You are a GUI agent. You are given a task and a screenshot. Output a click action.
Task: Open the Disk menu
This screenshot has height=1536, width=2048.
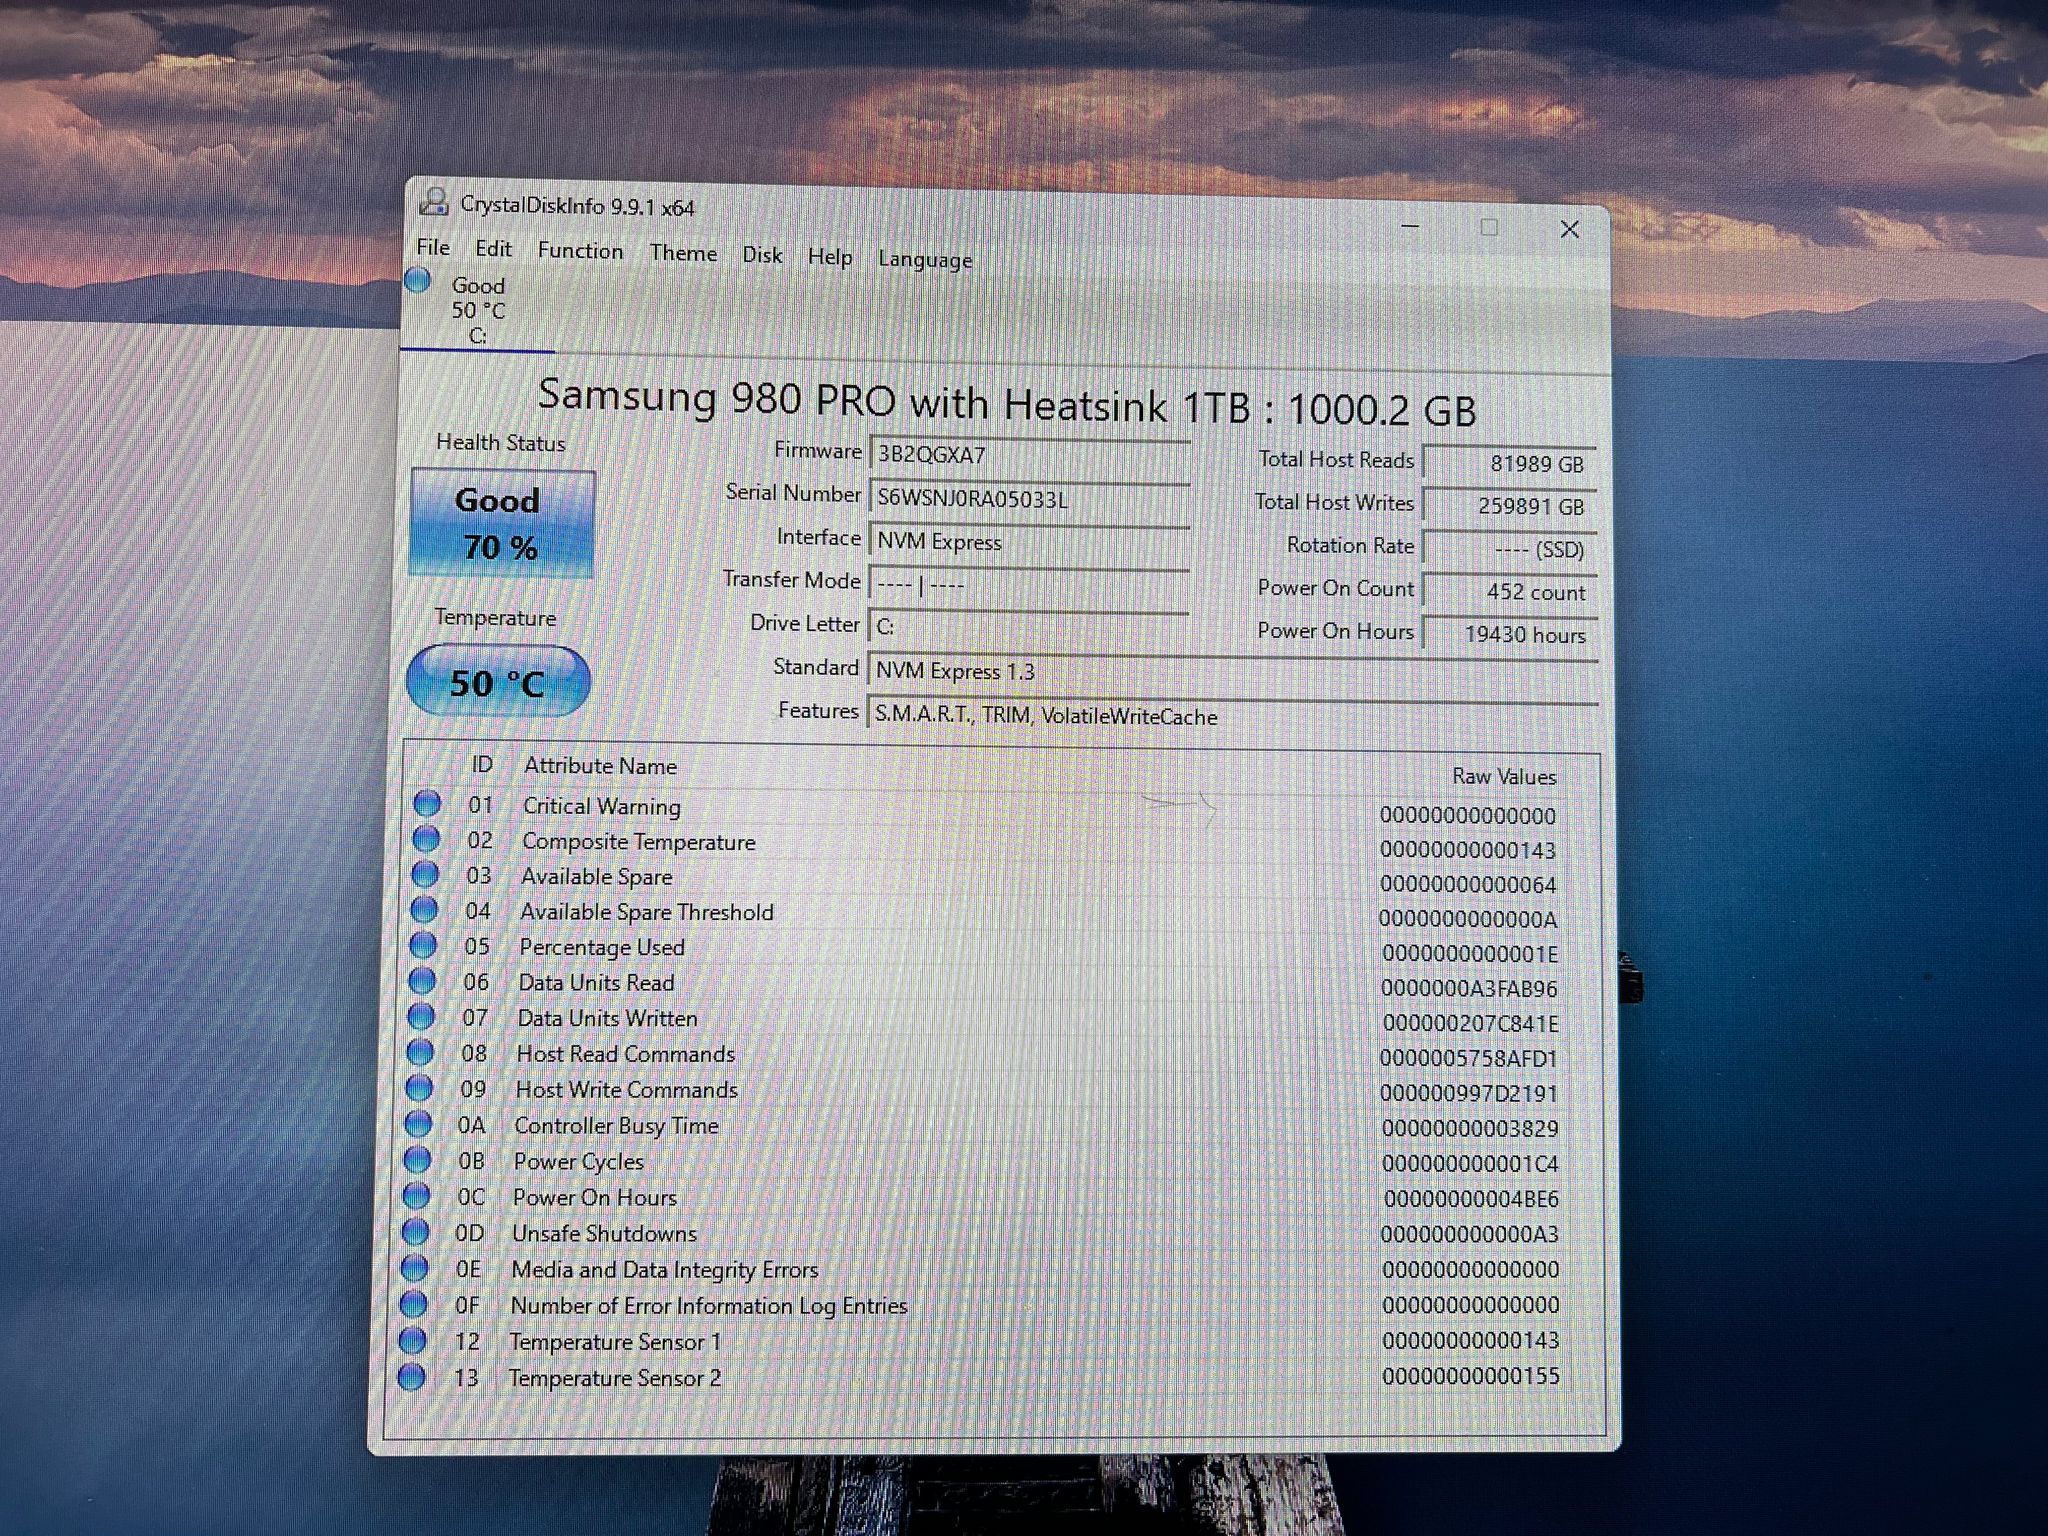pos(762,255)
